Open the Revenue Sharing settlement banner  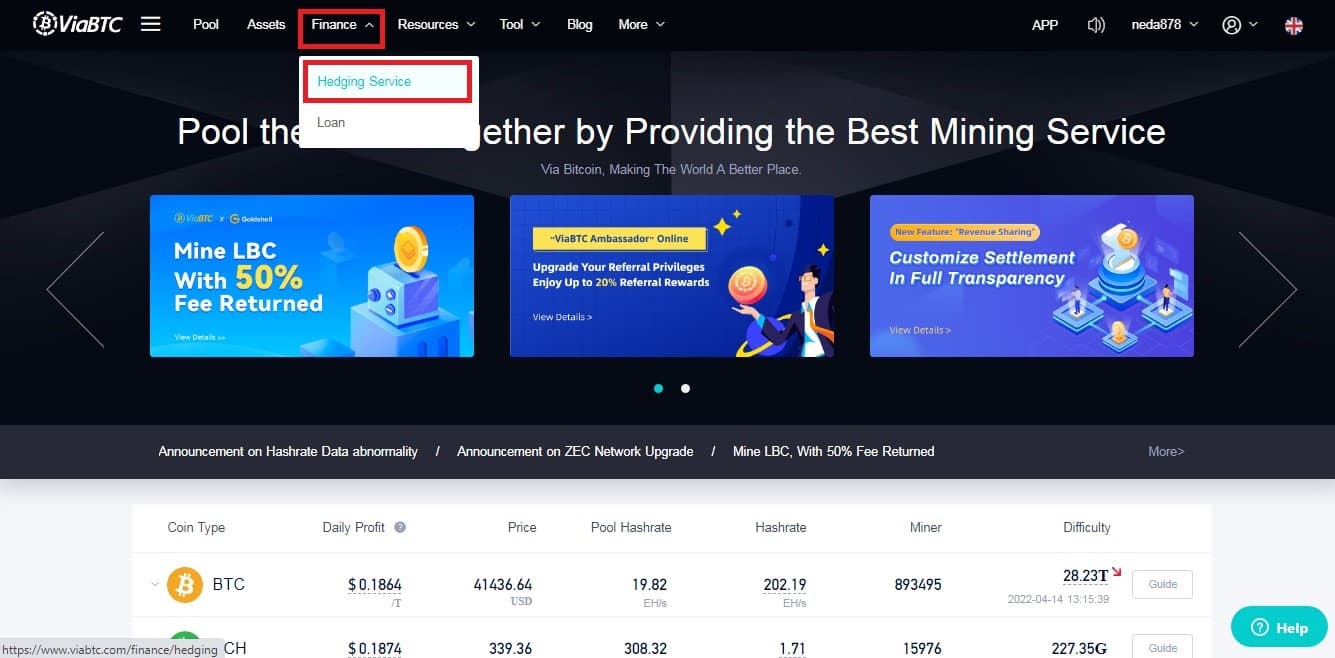pyautogui.click(x=1032, y=276)
